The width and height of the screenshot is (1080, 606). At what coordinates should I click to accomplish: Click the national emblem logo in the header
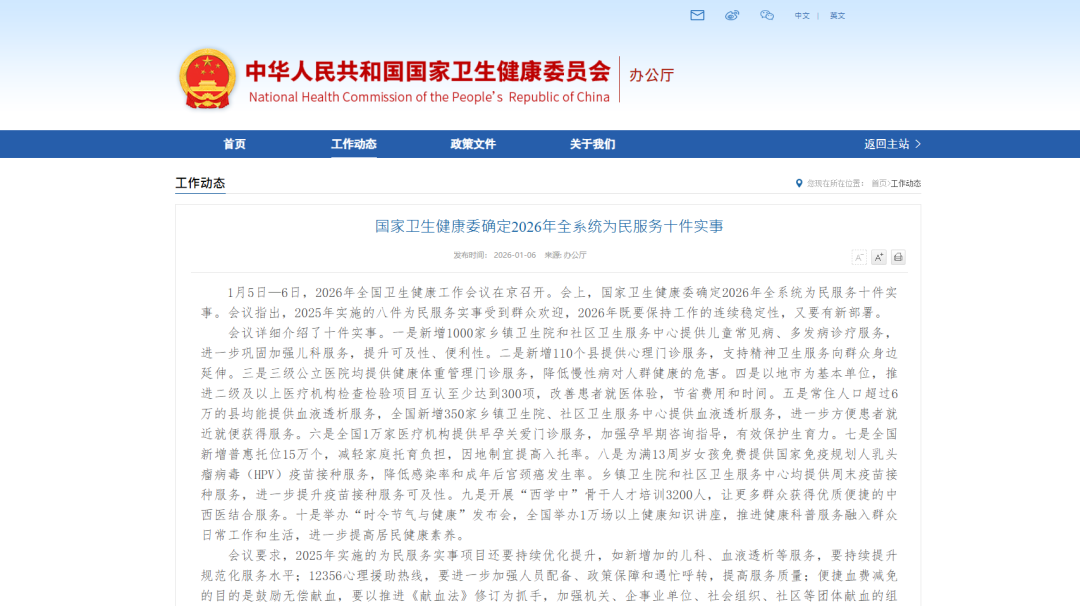207,75
